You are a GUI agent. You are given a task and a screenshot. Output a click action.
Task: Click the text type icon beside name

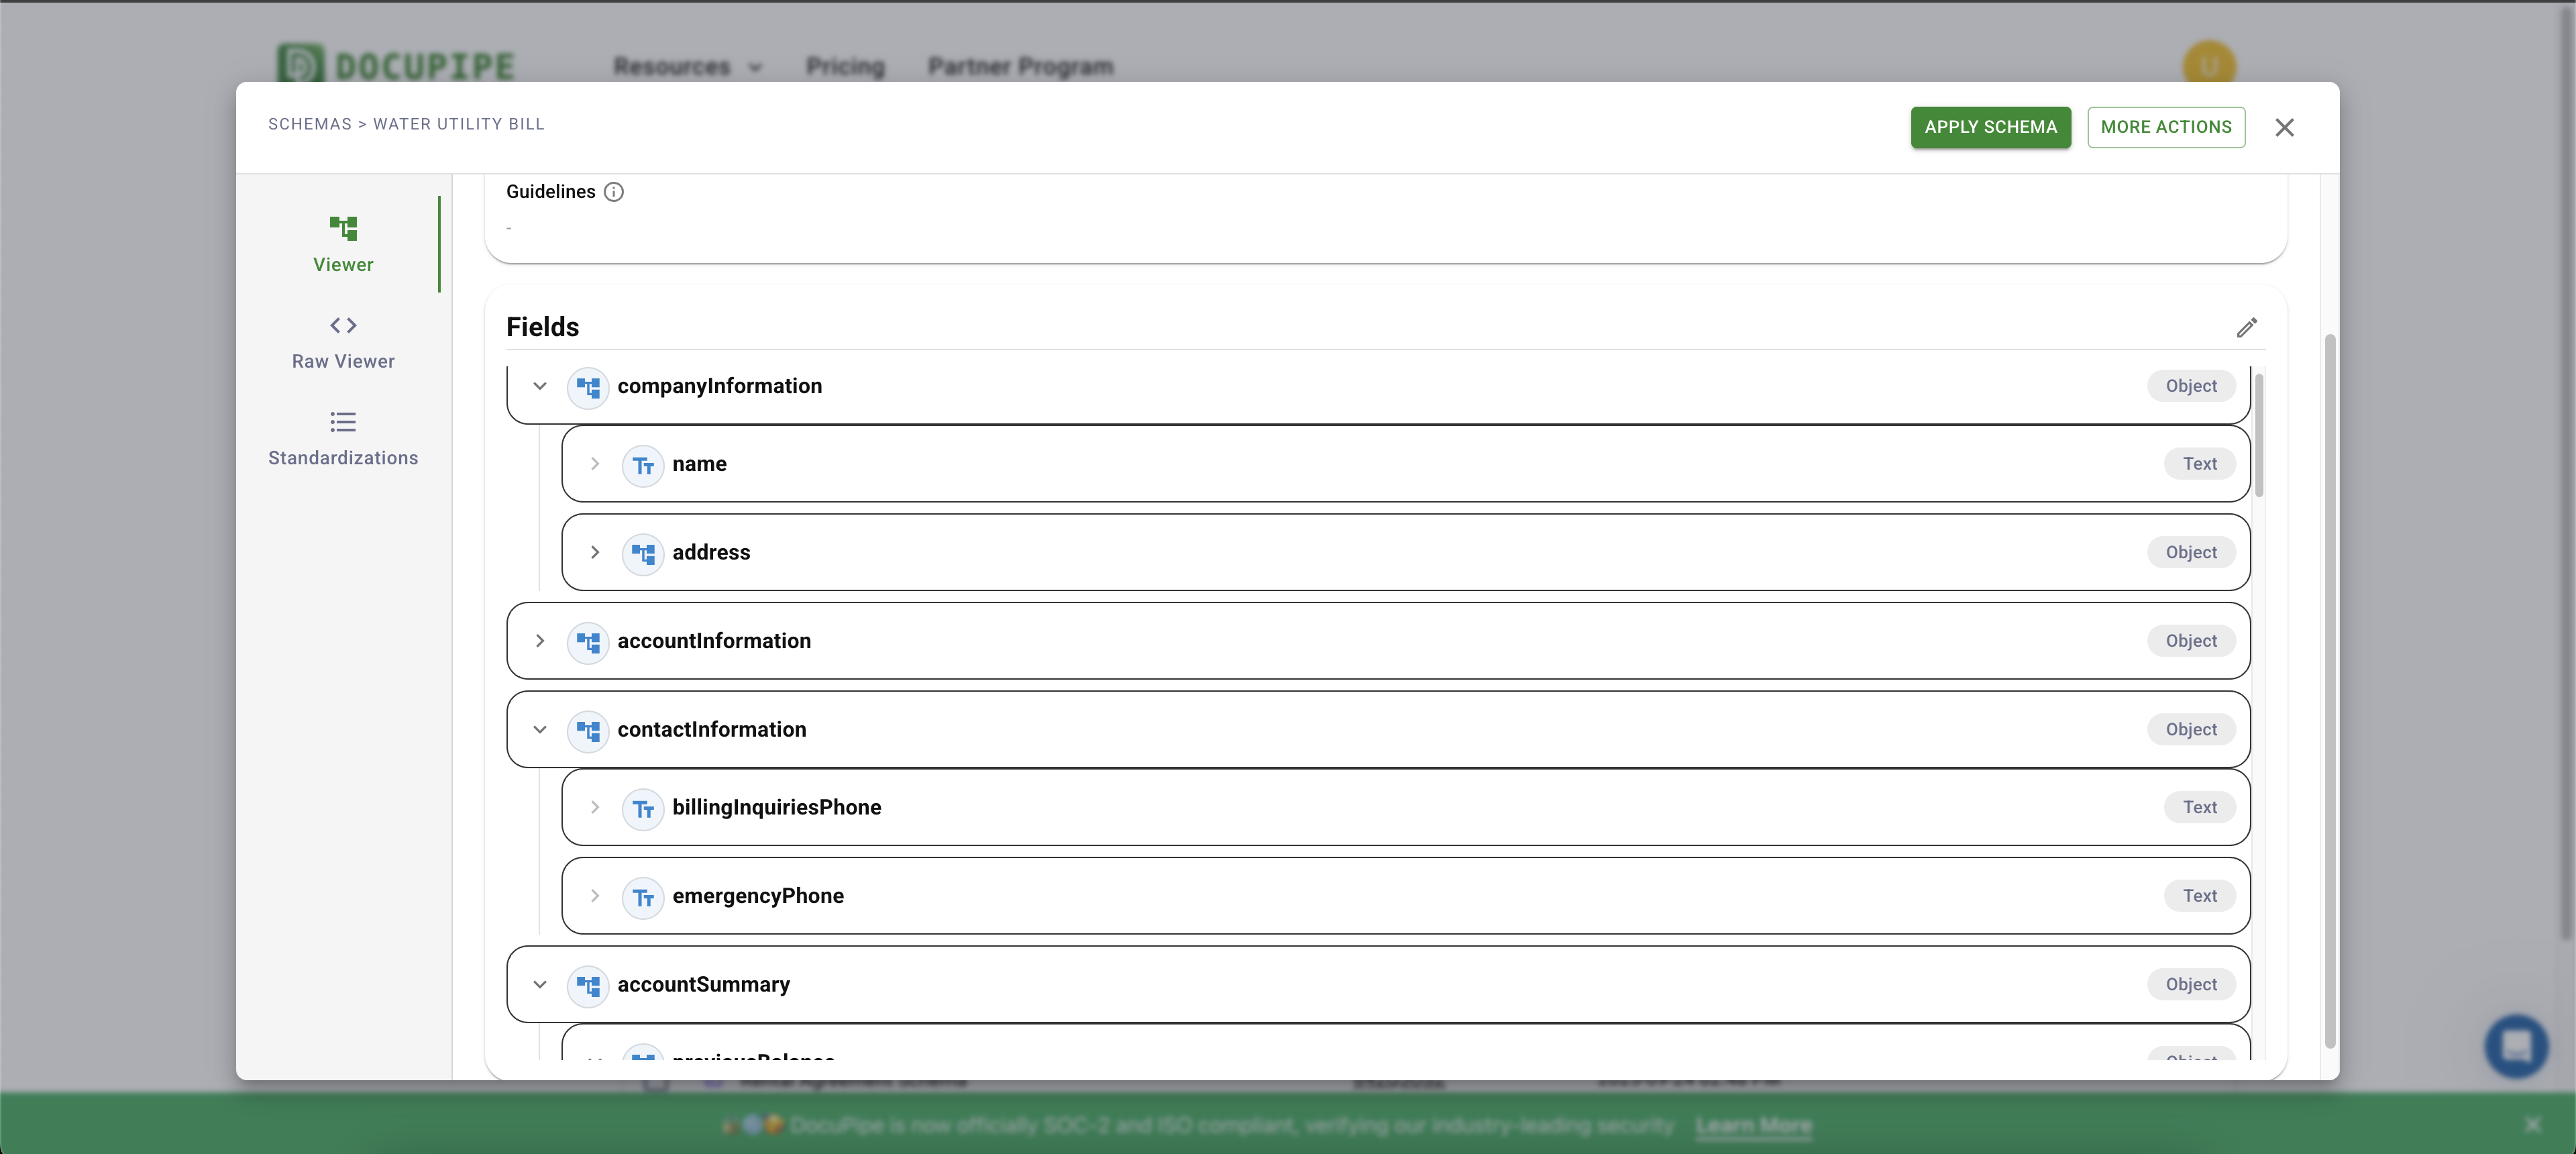point(643,465)
